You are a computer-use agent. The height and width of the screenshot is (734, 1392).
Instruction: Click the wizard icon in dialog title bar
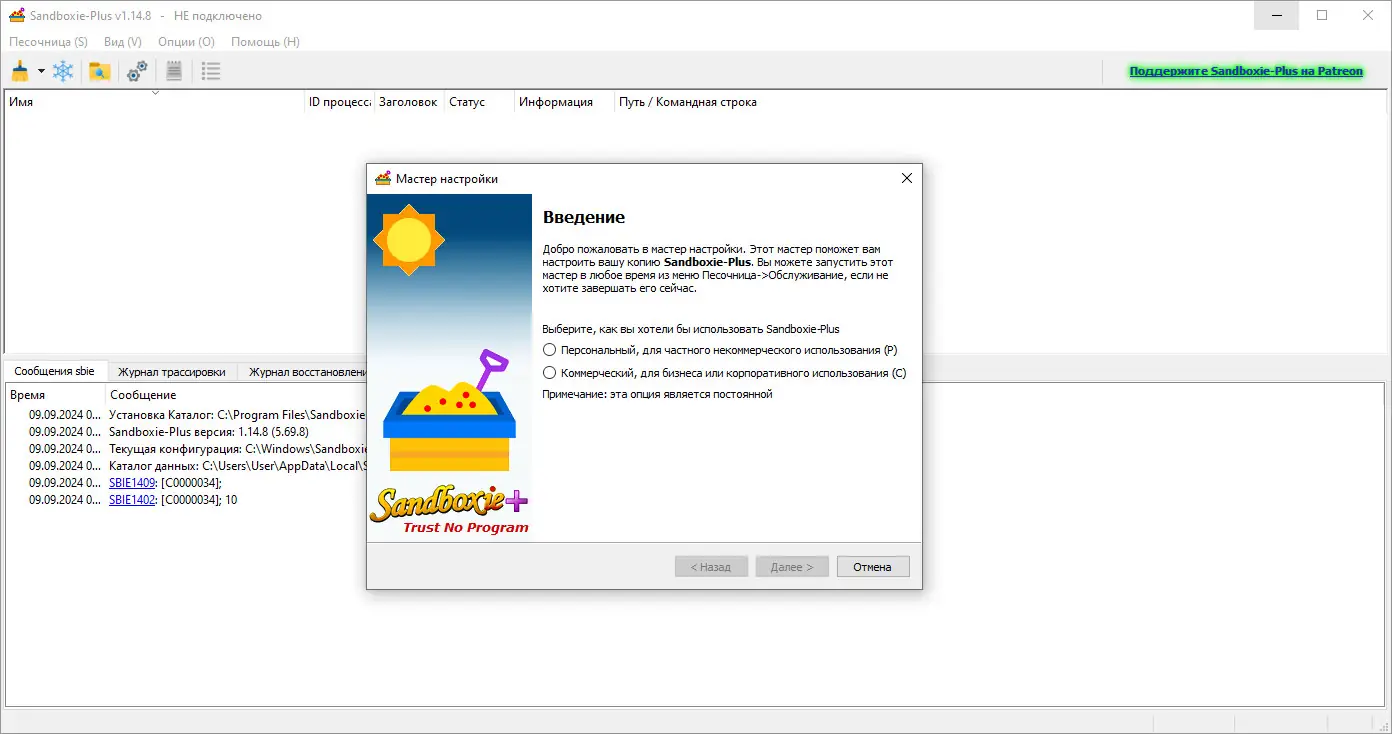coord(382,179)
